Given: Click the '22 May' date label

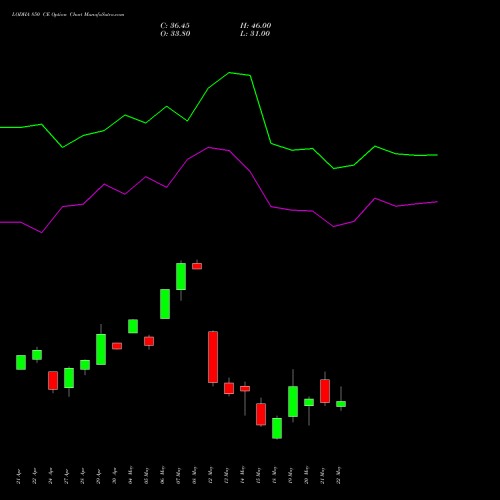Looking at the screenshot, I should (x=339, y=475).
